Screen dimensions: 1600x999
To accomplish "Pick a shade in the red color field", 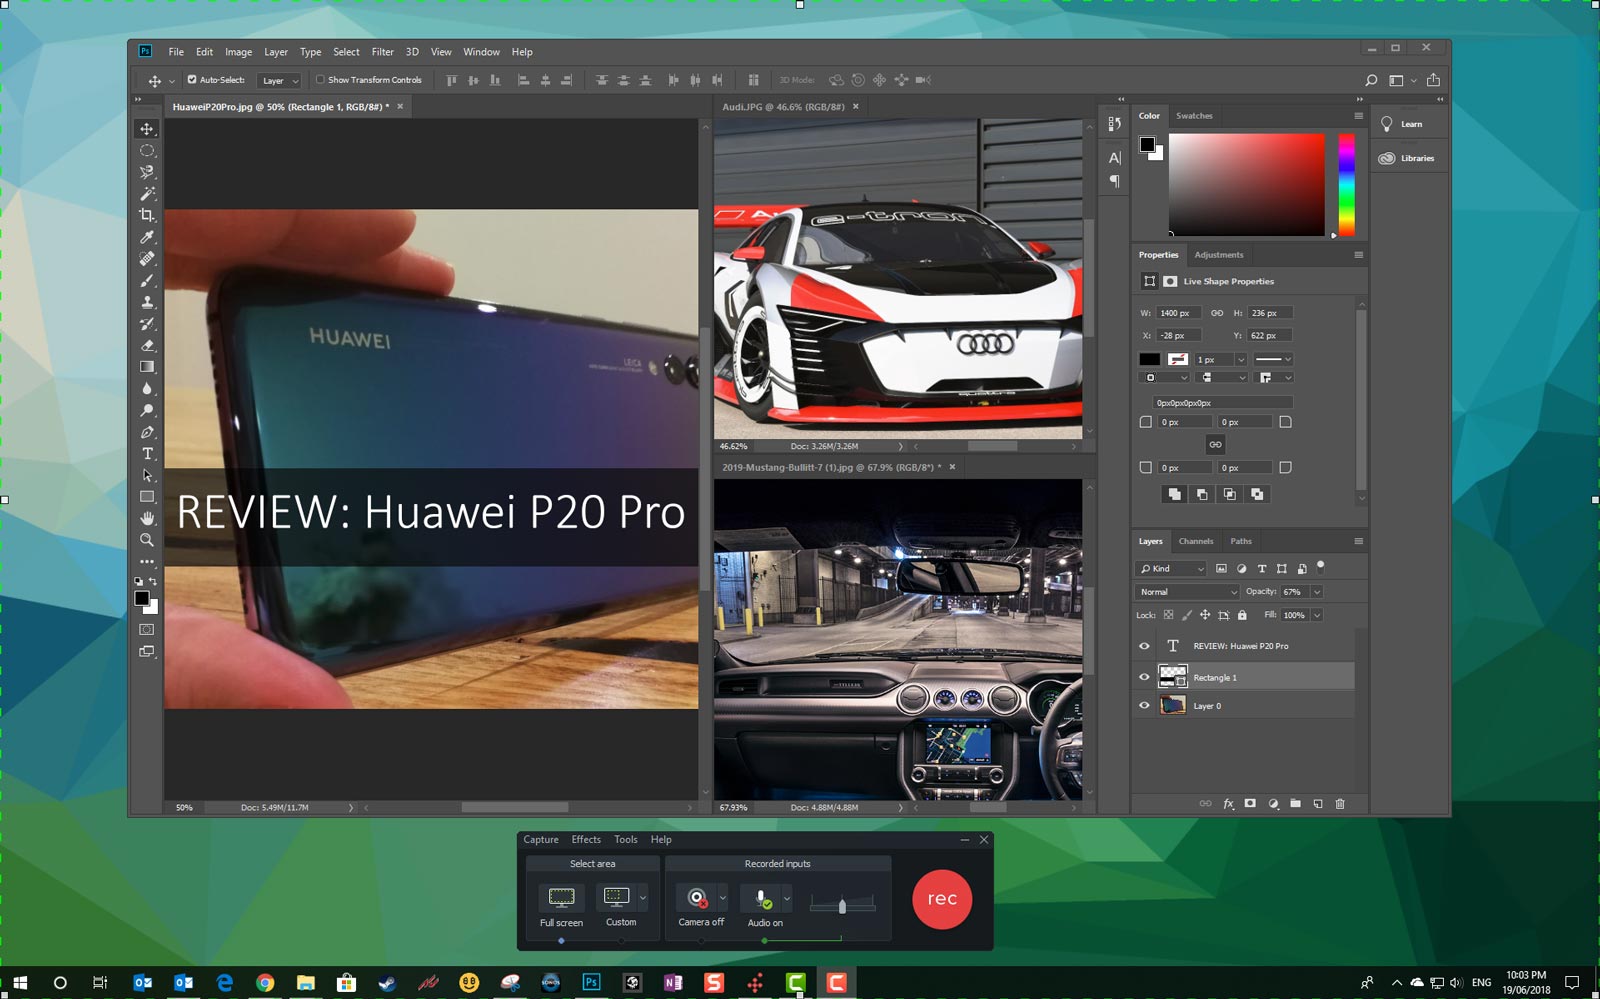I will (x=1247, y=185).
